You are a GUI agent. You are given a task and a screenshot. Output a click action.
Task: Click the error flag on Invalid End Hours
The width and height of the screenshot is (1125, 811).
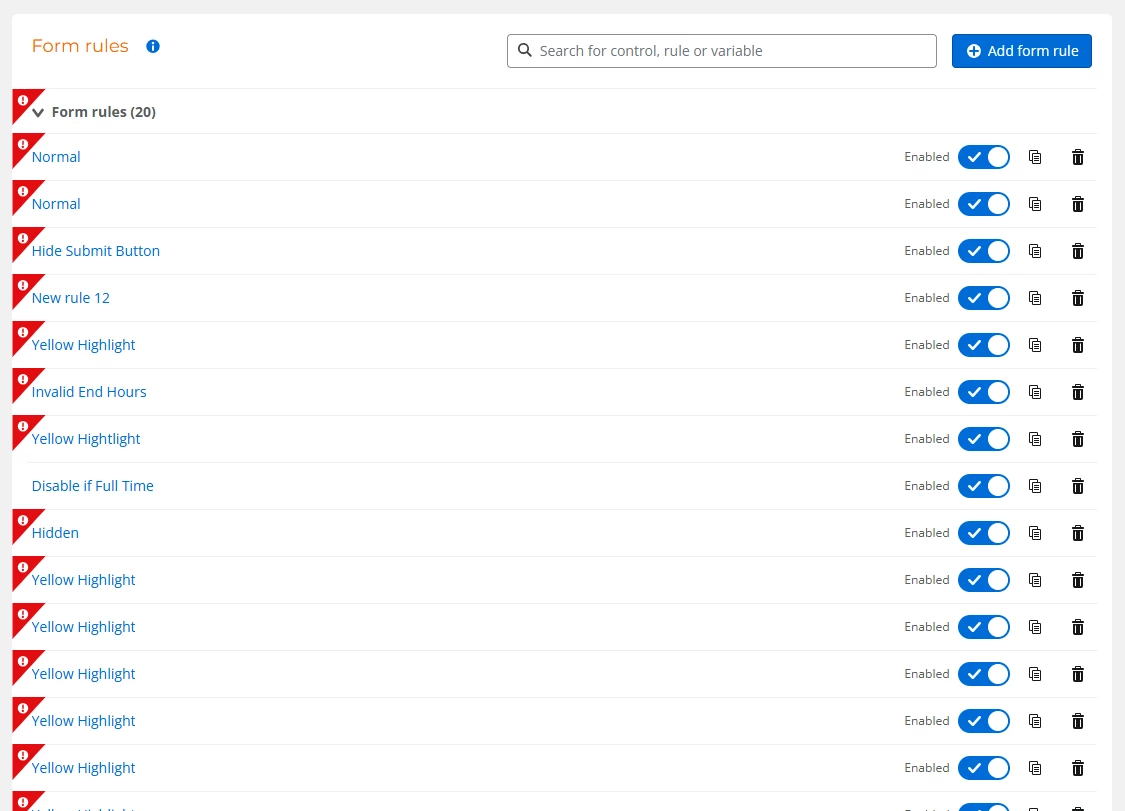(23, 380)
